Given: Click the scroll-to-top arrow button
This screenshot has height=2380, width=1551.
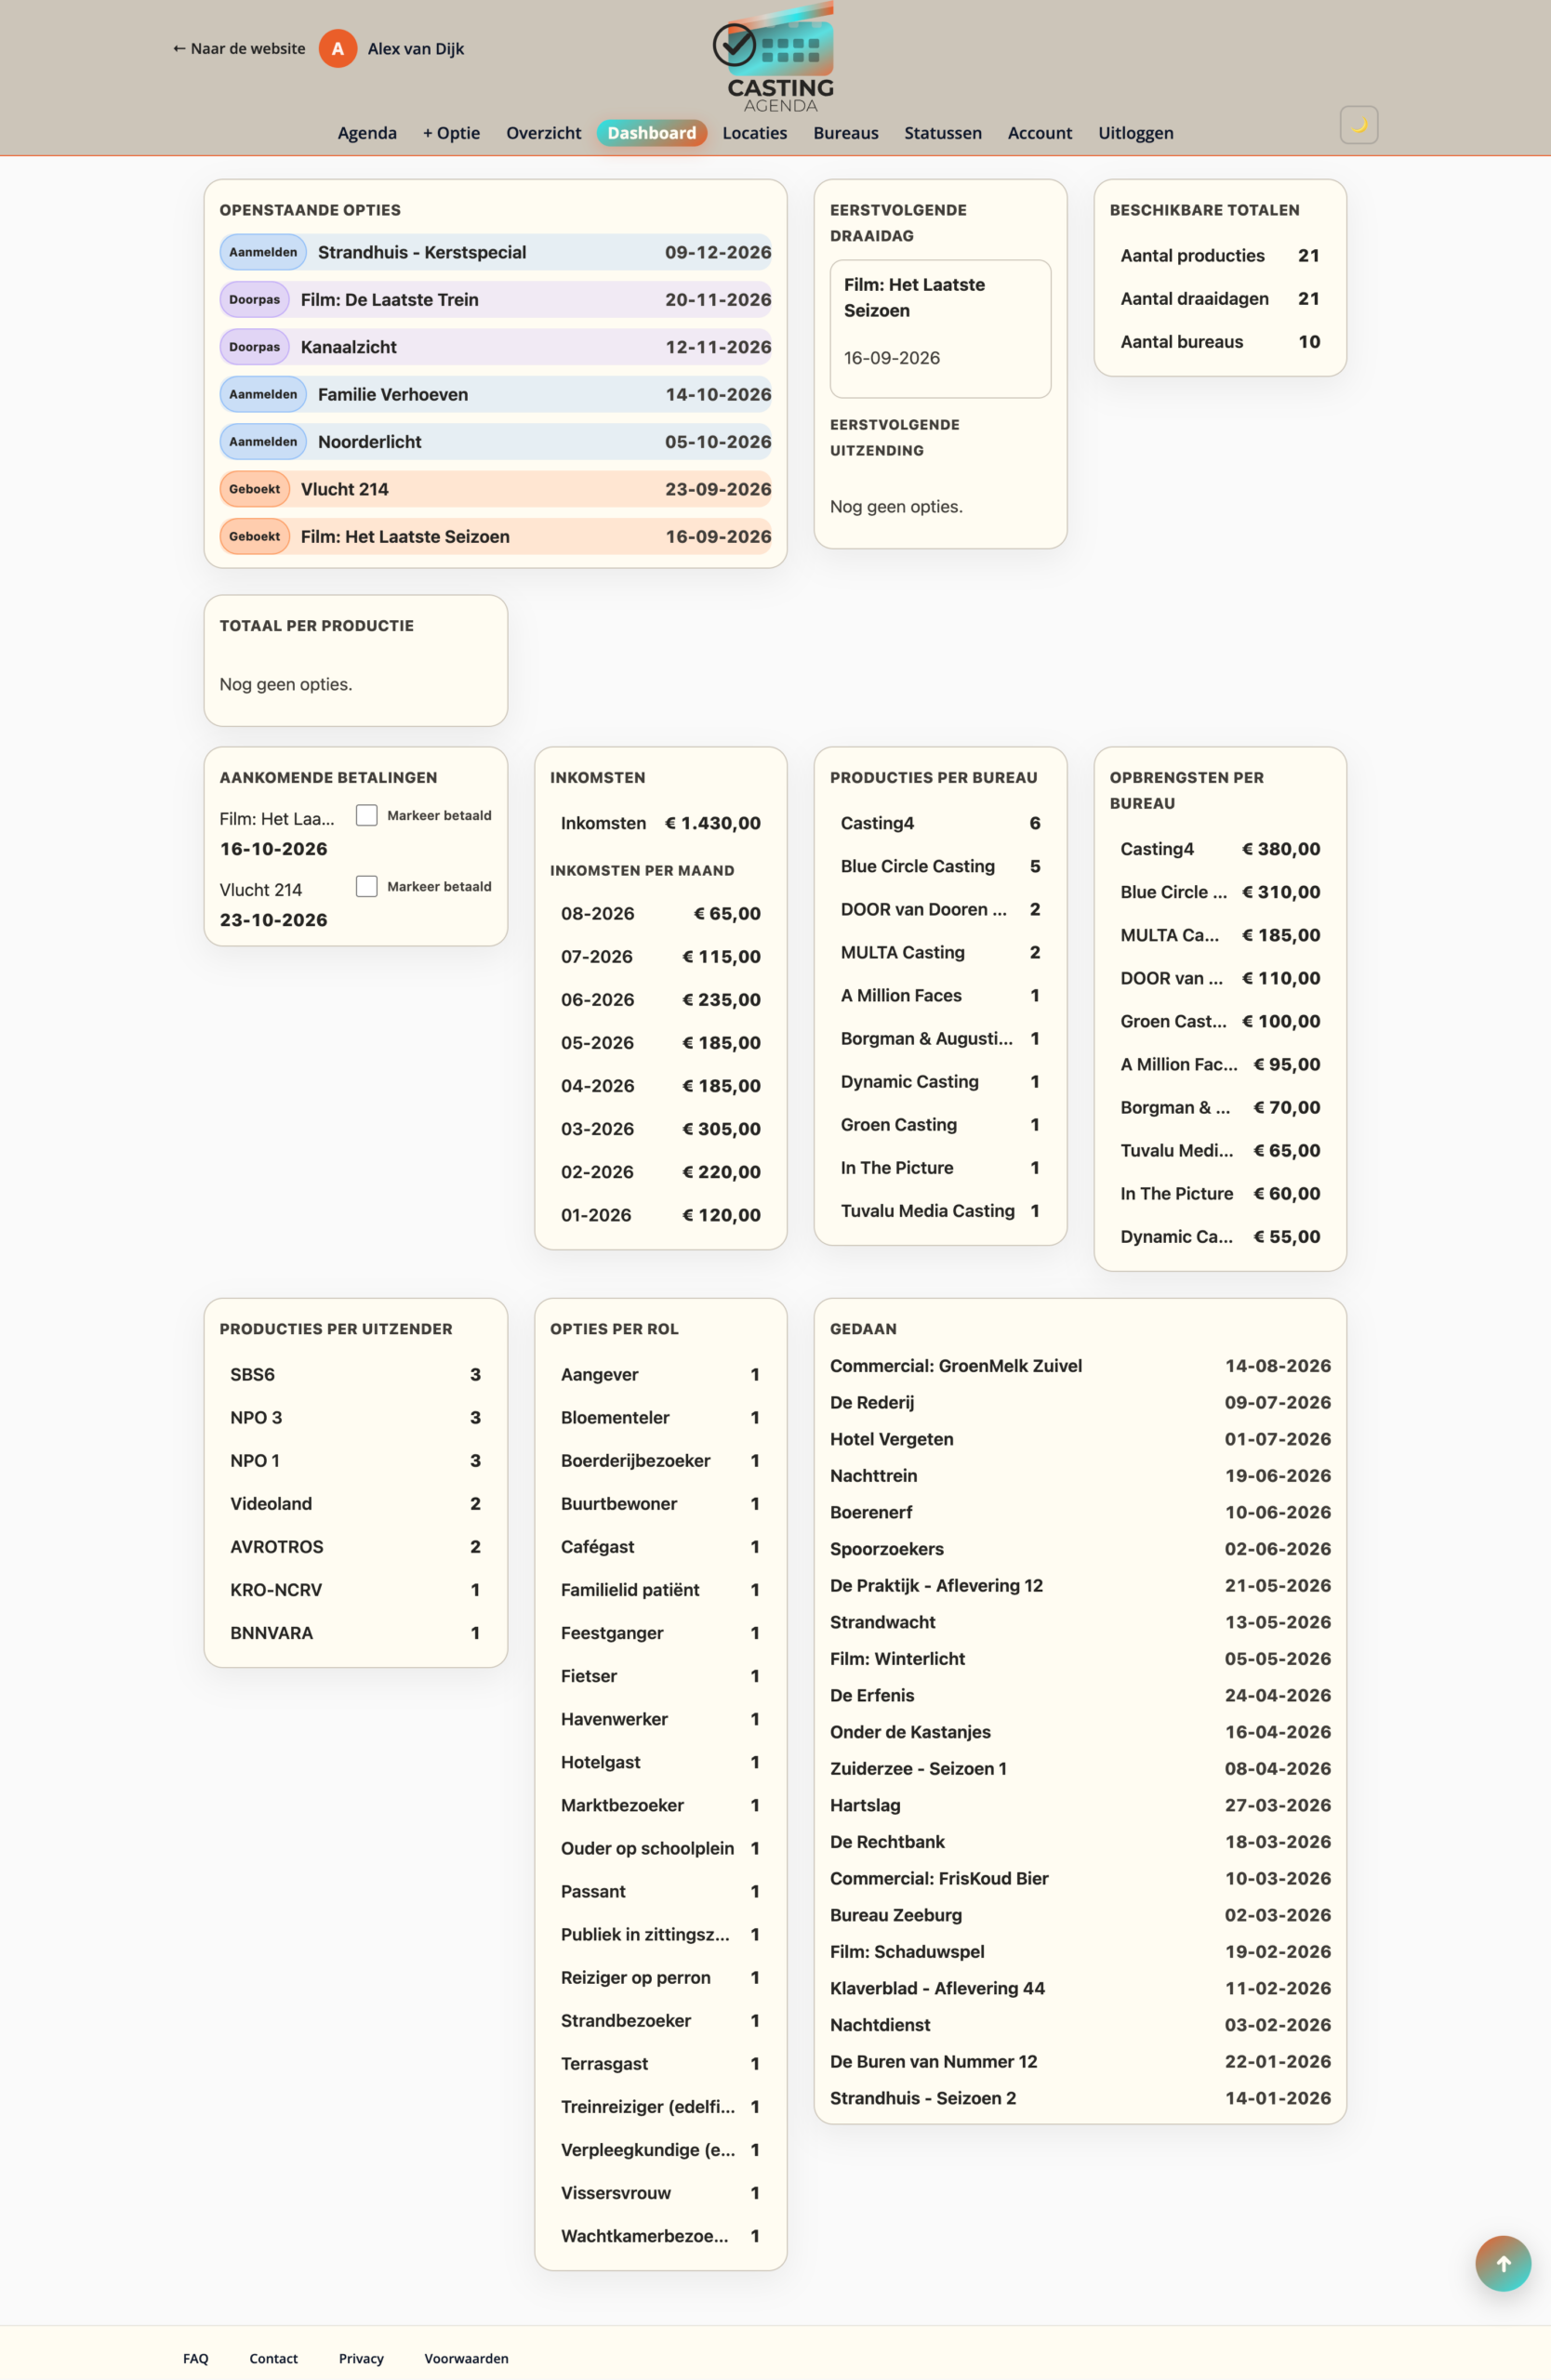Looking at the screenshot, I should (1502, 2263).
